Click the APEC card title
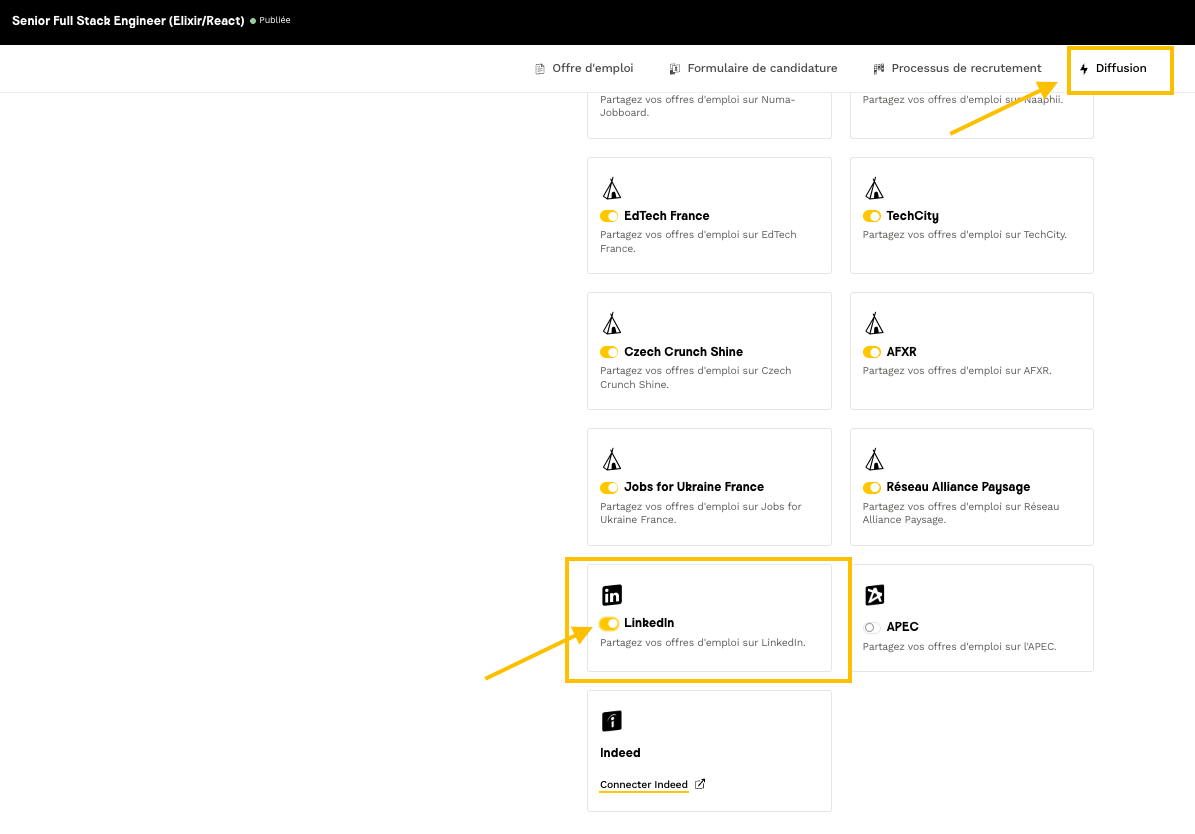The image size is (1195, 834). click(x=902, y=627)
